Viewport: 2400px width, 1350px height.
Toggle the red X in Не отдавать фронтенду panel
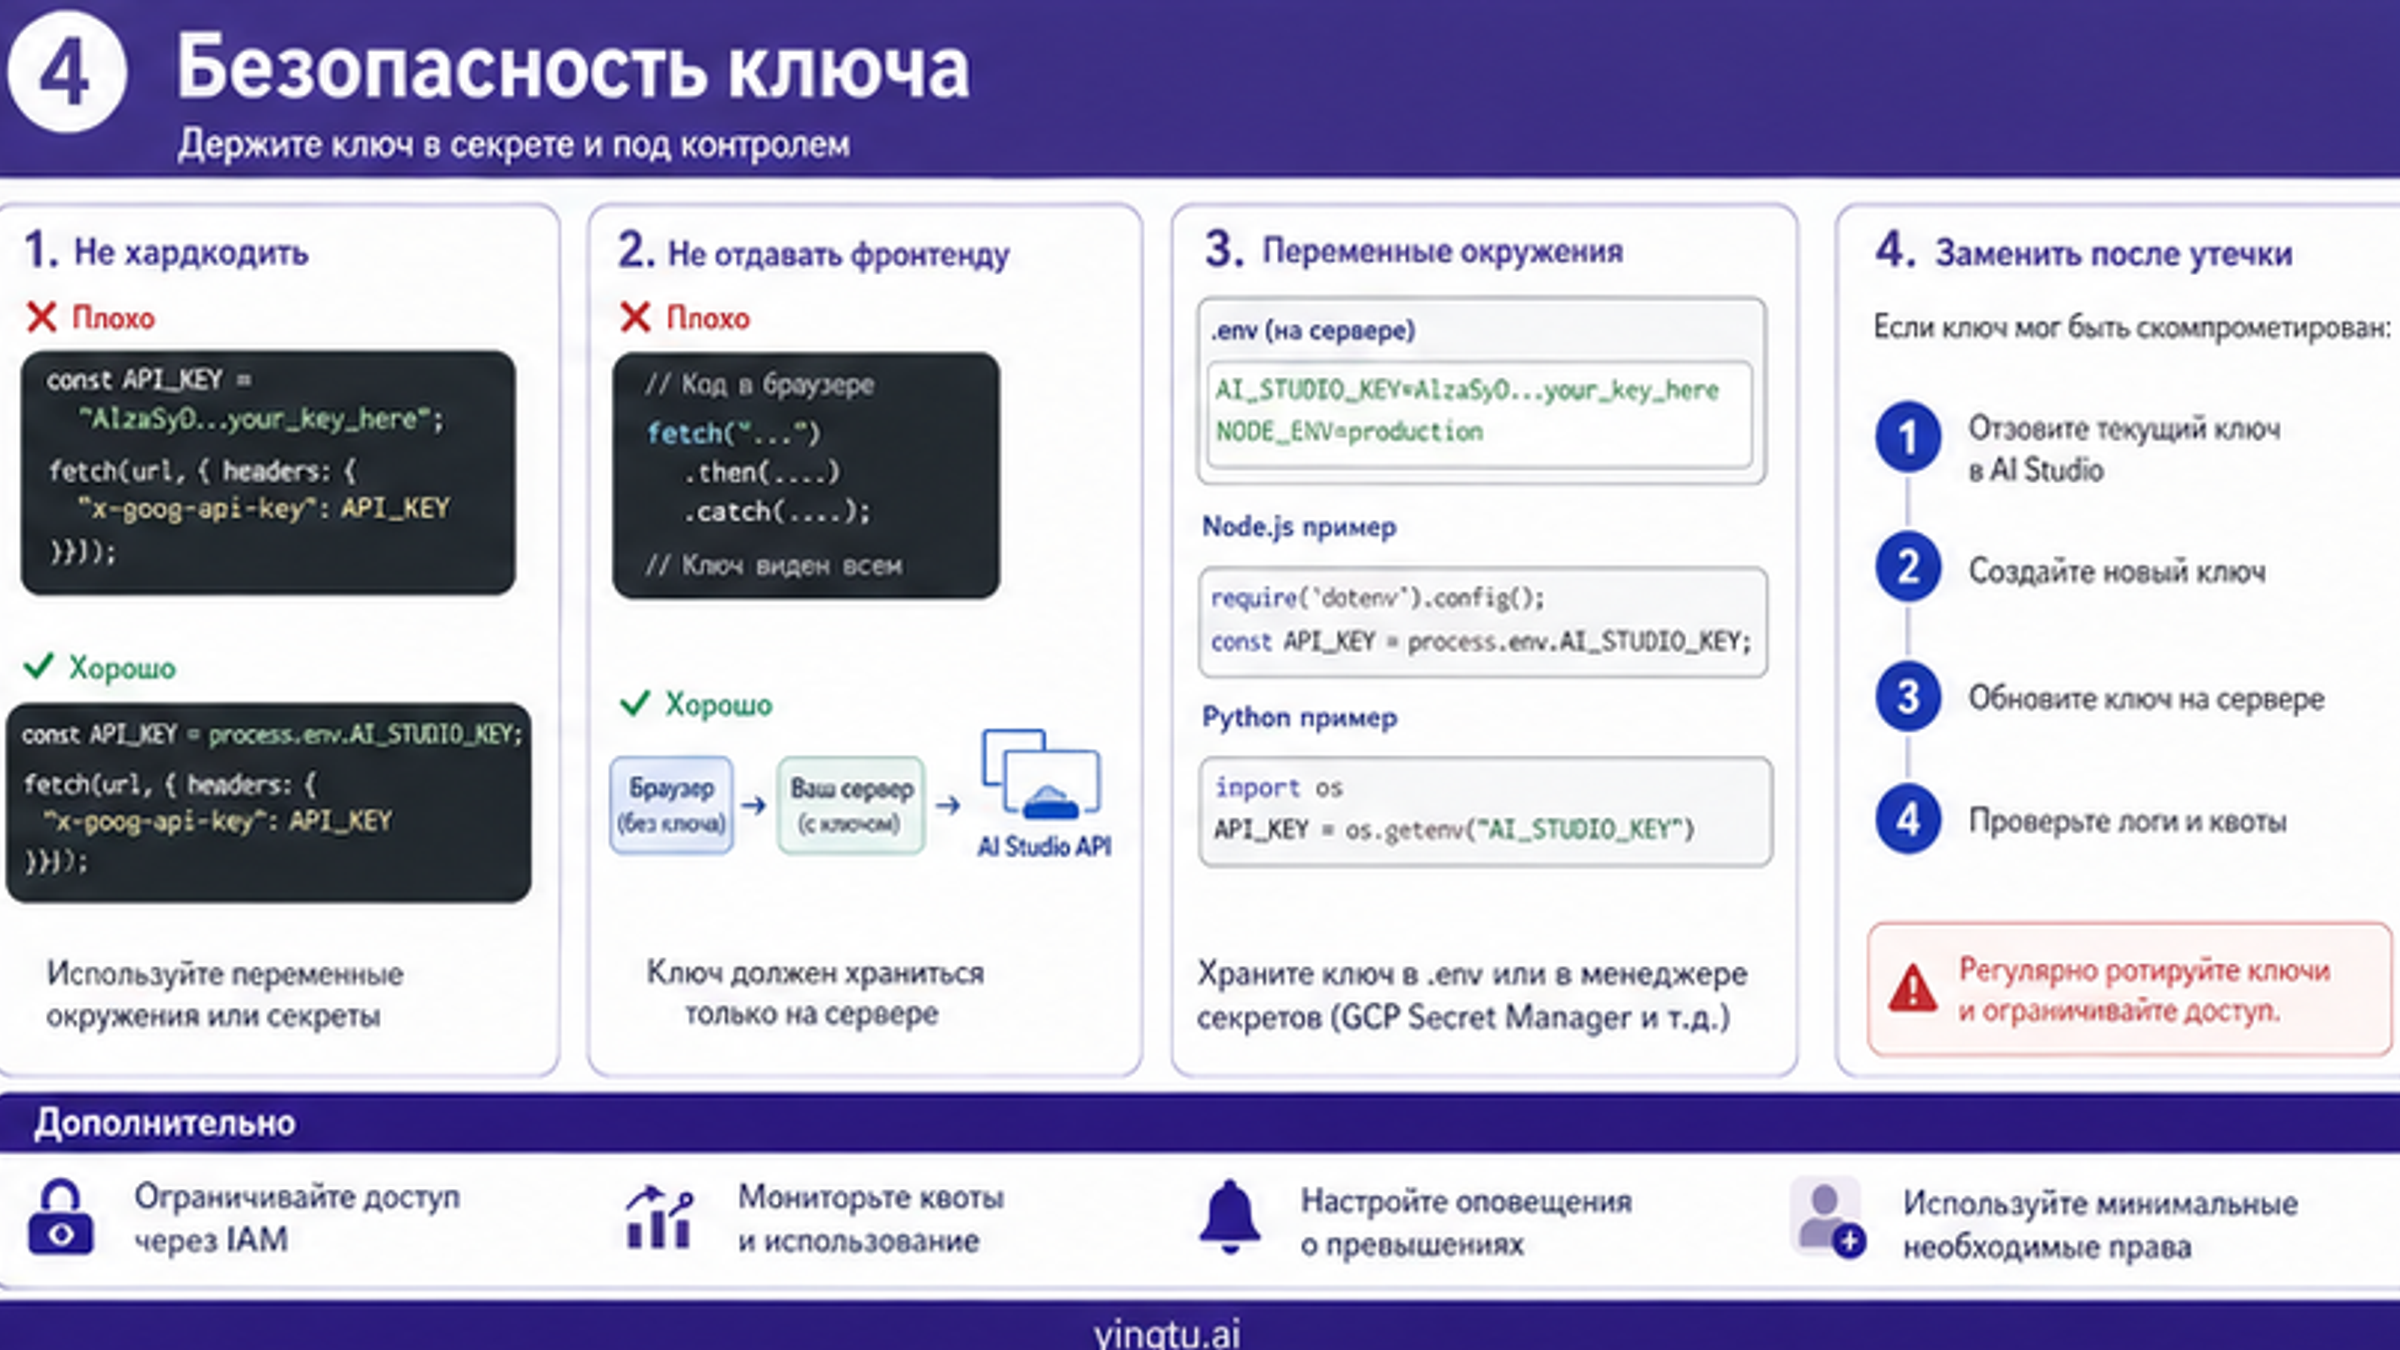[x=634, y=318]
